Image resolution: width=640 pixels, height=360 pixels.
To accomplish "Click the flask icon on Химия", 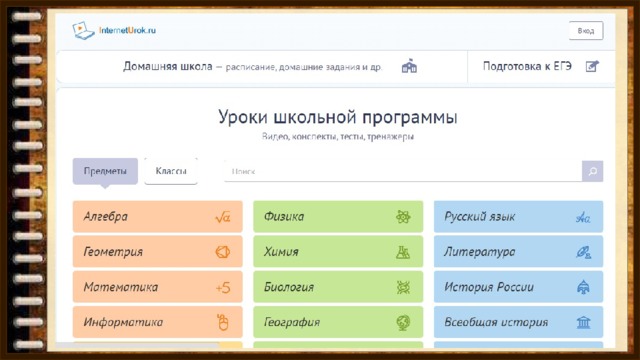I will click(403, 252).
